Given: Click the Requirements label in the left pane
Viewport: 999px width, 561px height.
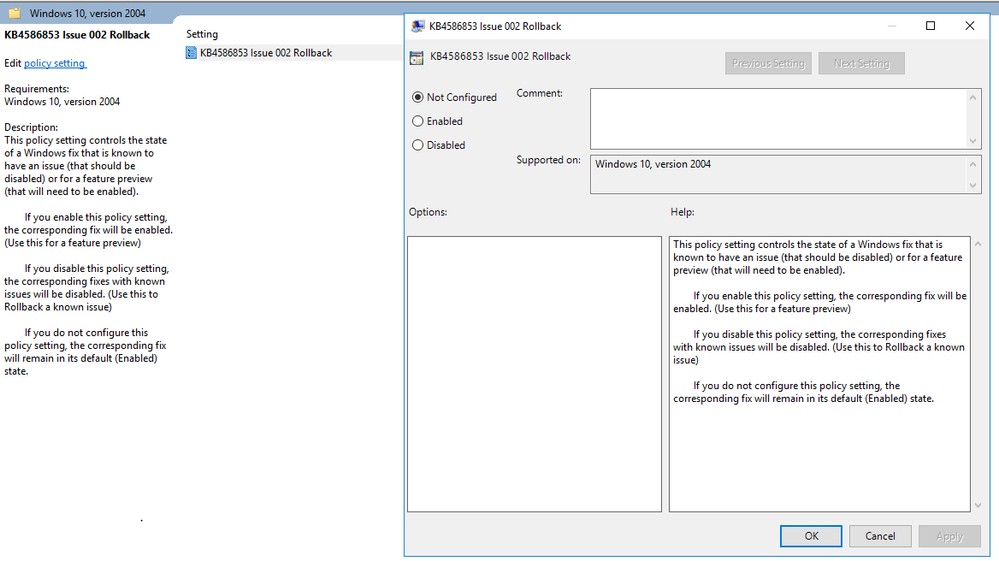Looking at the screenshot, I should coord(36,89).
